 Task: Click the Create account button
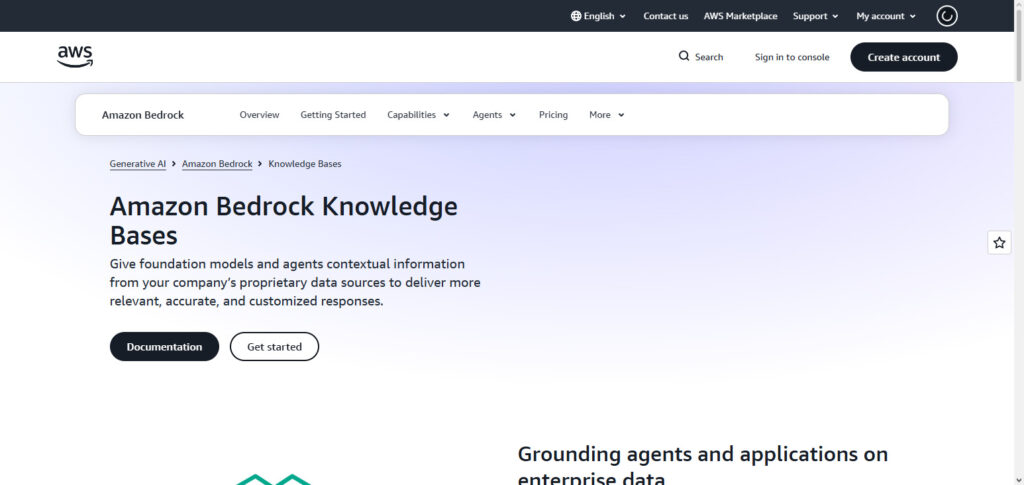(904, 57)
